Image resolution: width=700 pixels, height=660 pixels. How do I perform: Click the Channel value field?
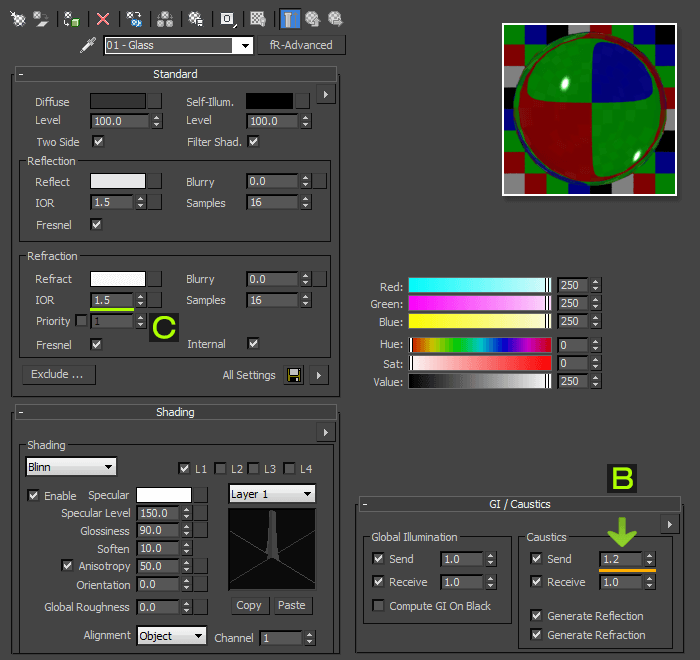click(x=281, y=638)
